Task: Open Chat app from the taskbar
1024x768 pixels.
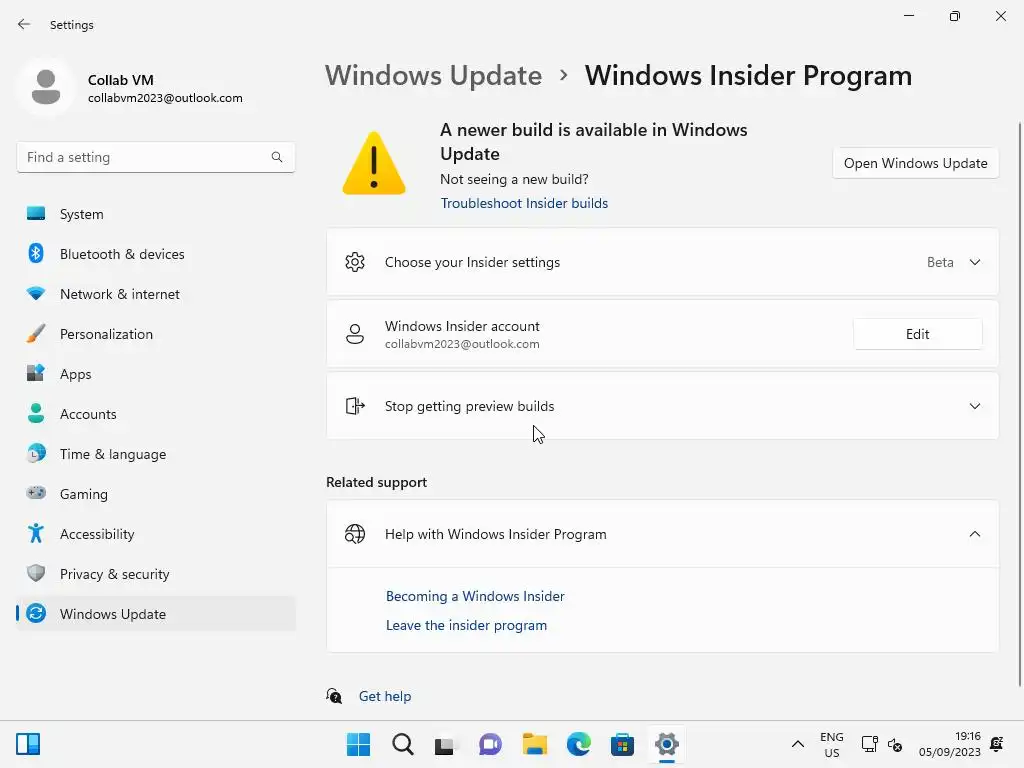Action: tap(490, 744)
